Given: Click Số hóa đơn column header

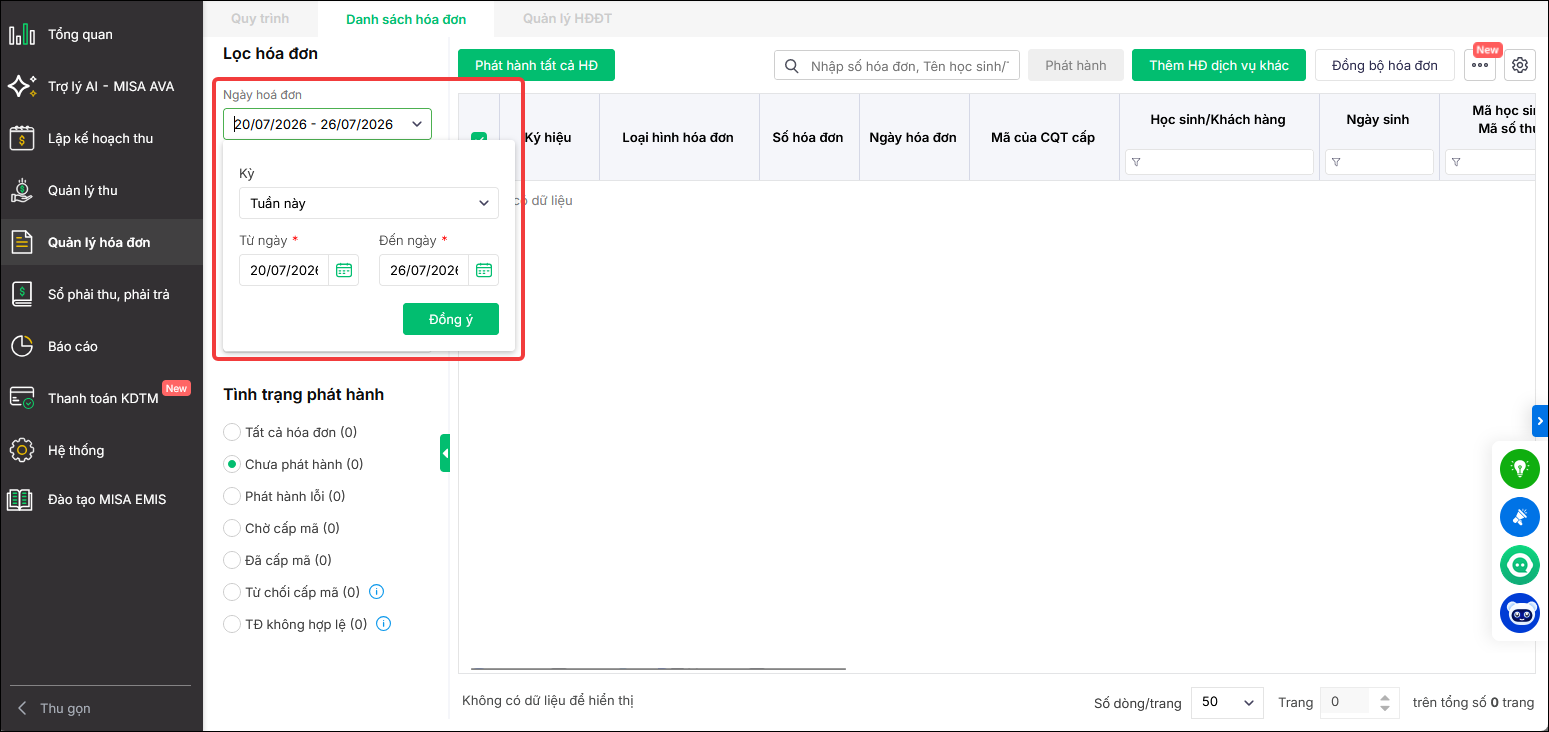Looking at the screenshot, I should (808, 137).
